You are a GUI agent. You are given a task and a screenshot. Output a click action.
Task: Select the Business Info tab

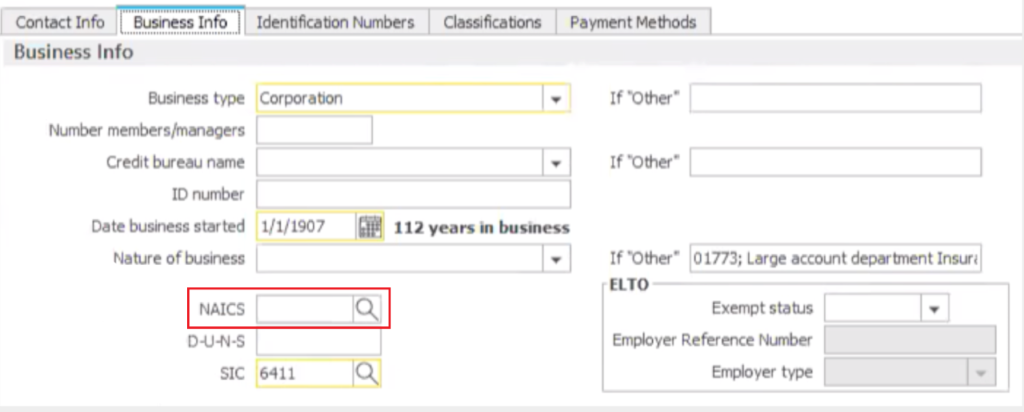tap(180, 21)
